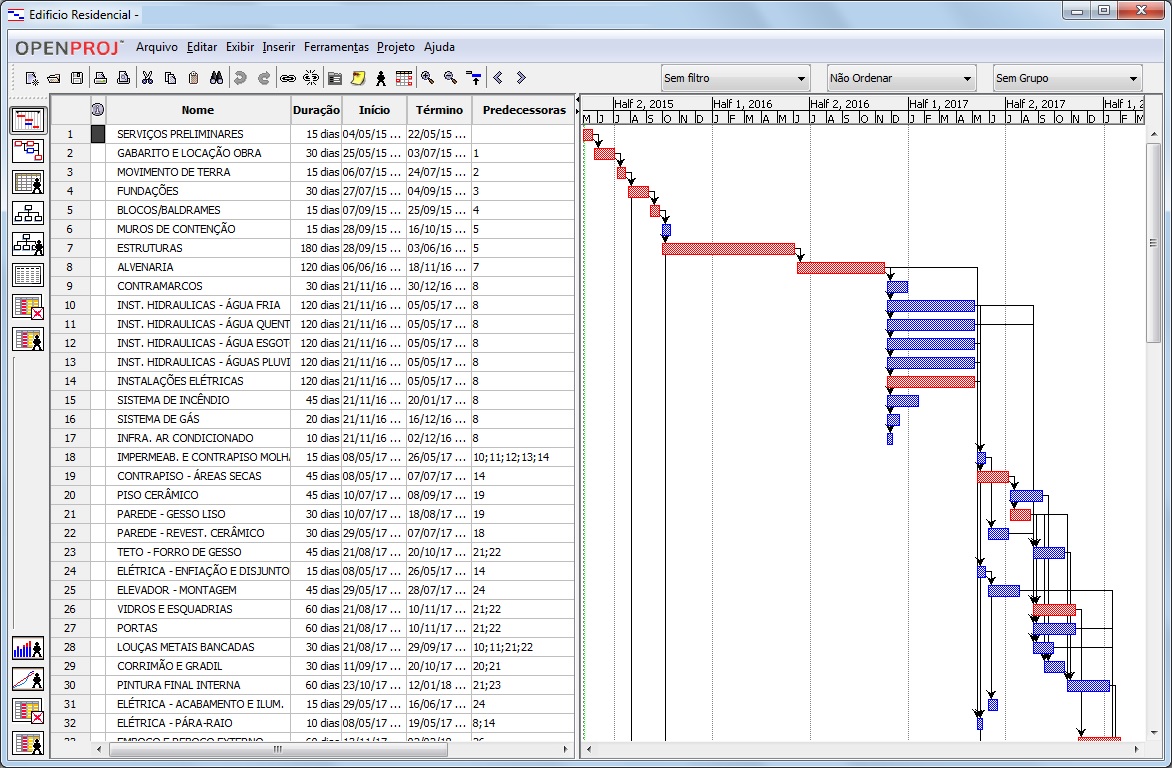Save the project using the floppy disk icon

coord(76,78)
